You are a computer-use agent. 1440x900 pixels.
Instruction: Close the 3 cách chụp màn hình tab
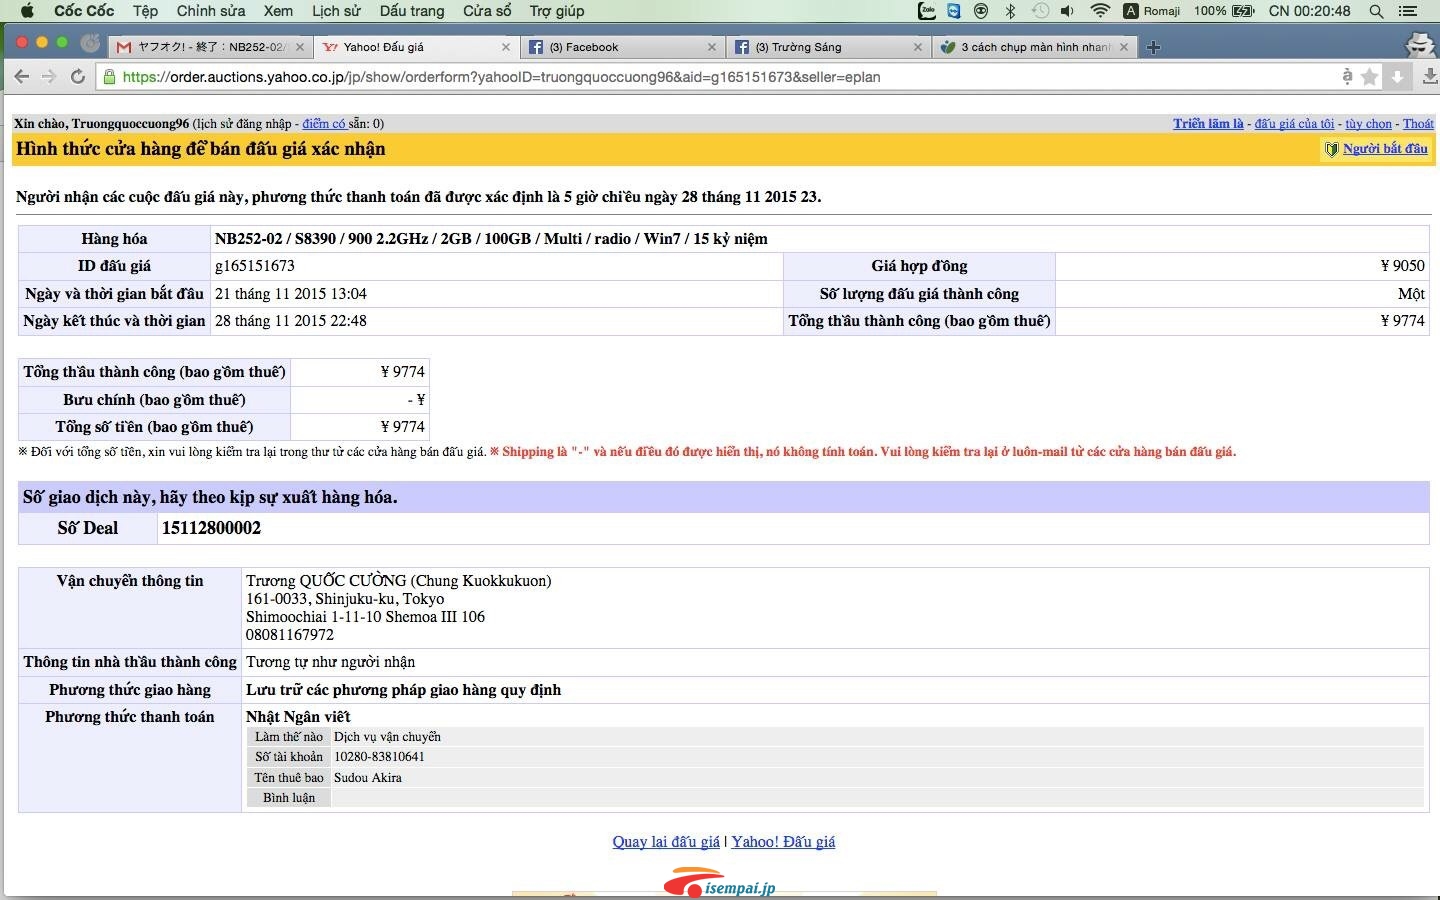[x=1124, y=47]
